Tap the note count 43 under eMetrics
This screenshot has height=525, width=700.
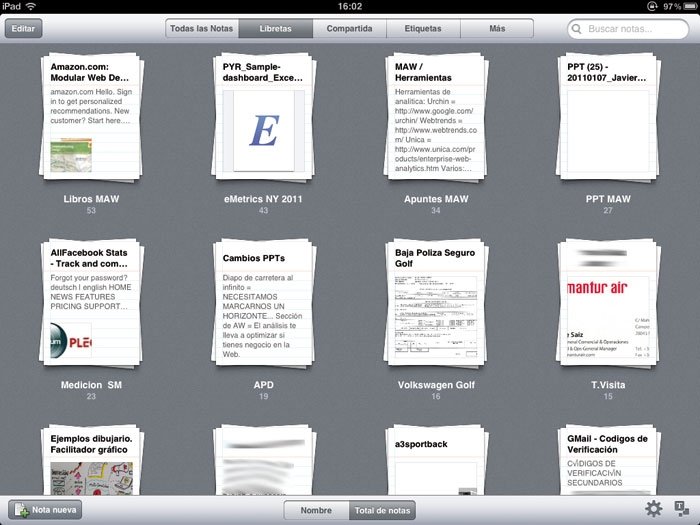coord(263,210)
